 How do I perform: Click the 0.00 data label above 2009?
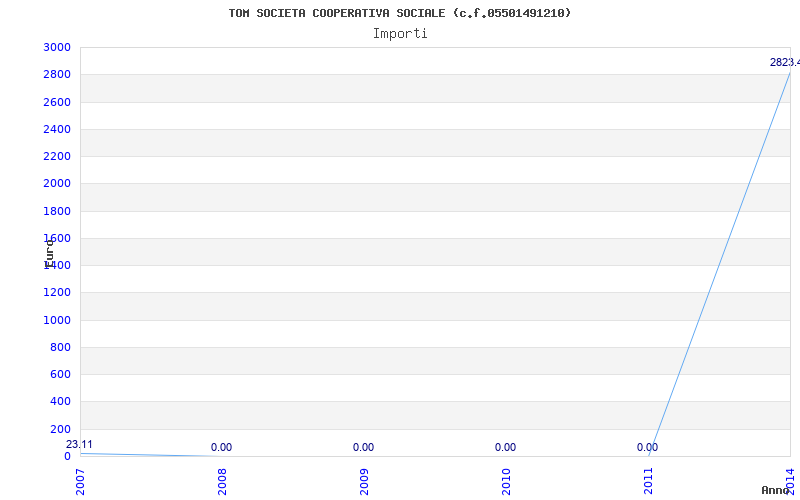363,447
